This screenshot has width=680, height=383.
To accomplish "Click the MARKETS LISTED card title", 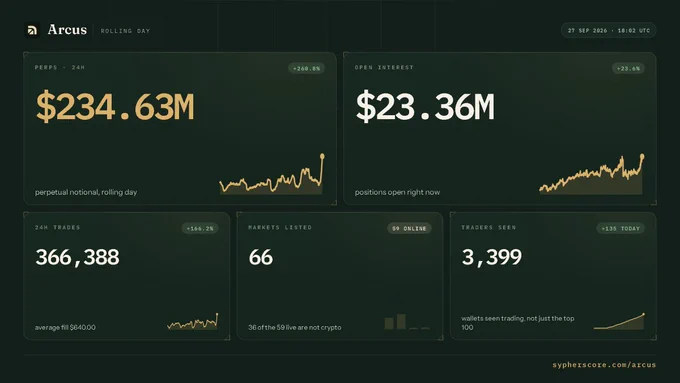I will click(x=280, y=228).
